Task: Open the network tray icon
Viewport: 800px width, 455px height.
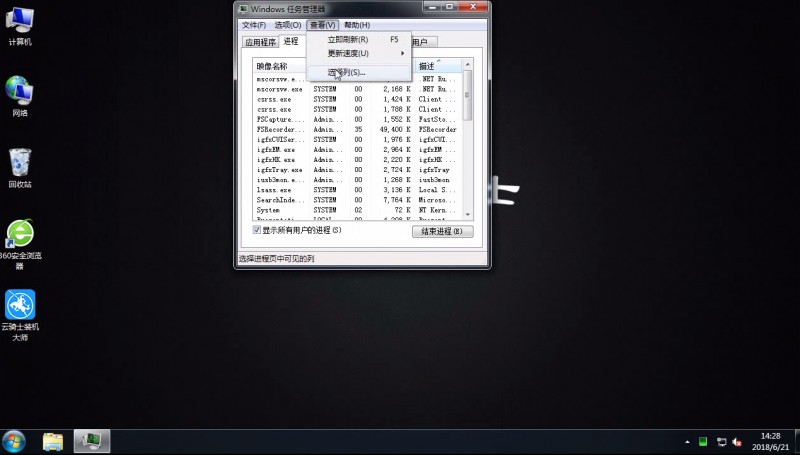Action: [x=721, y=442]
